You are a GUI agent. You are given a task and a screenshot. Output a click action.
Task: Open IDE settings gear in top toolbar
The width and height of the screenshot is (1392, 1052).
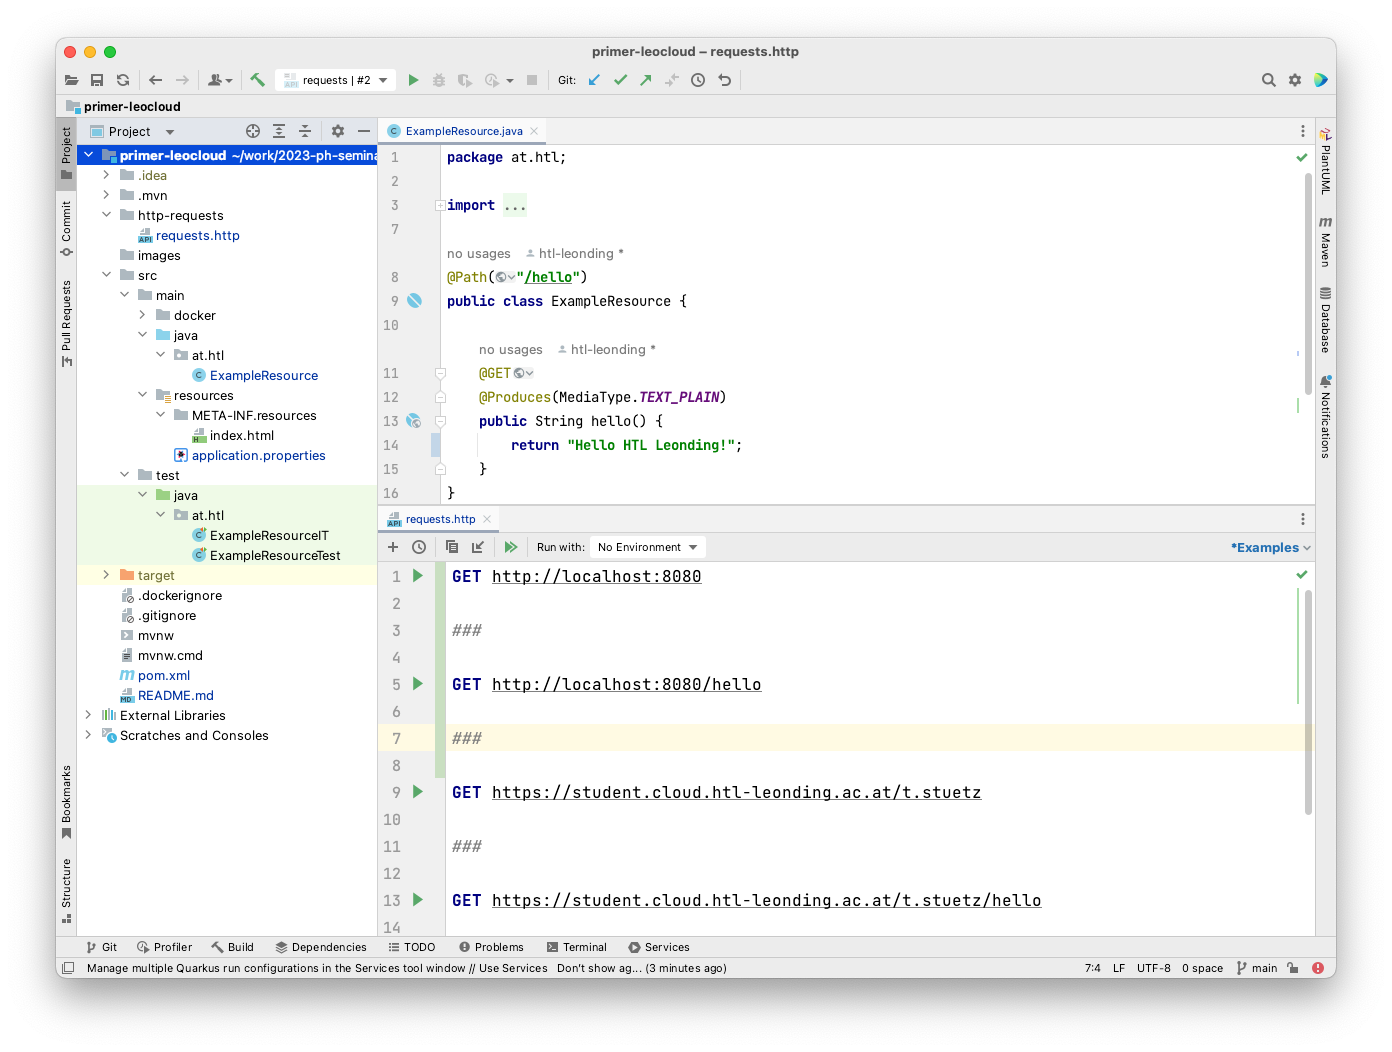(x=1295, y=80)
